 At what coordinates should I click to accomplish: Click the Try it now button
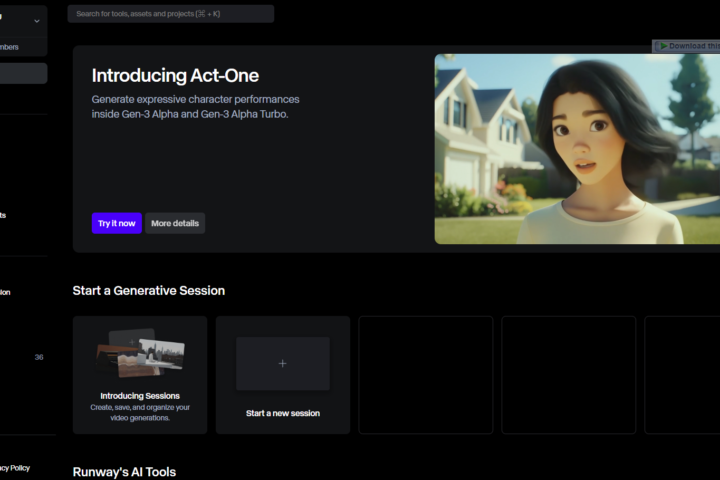117,223
